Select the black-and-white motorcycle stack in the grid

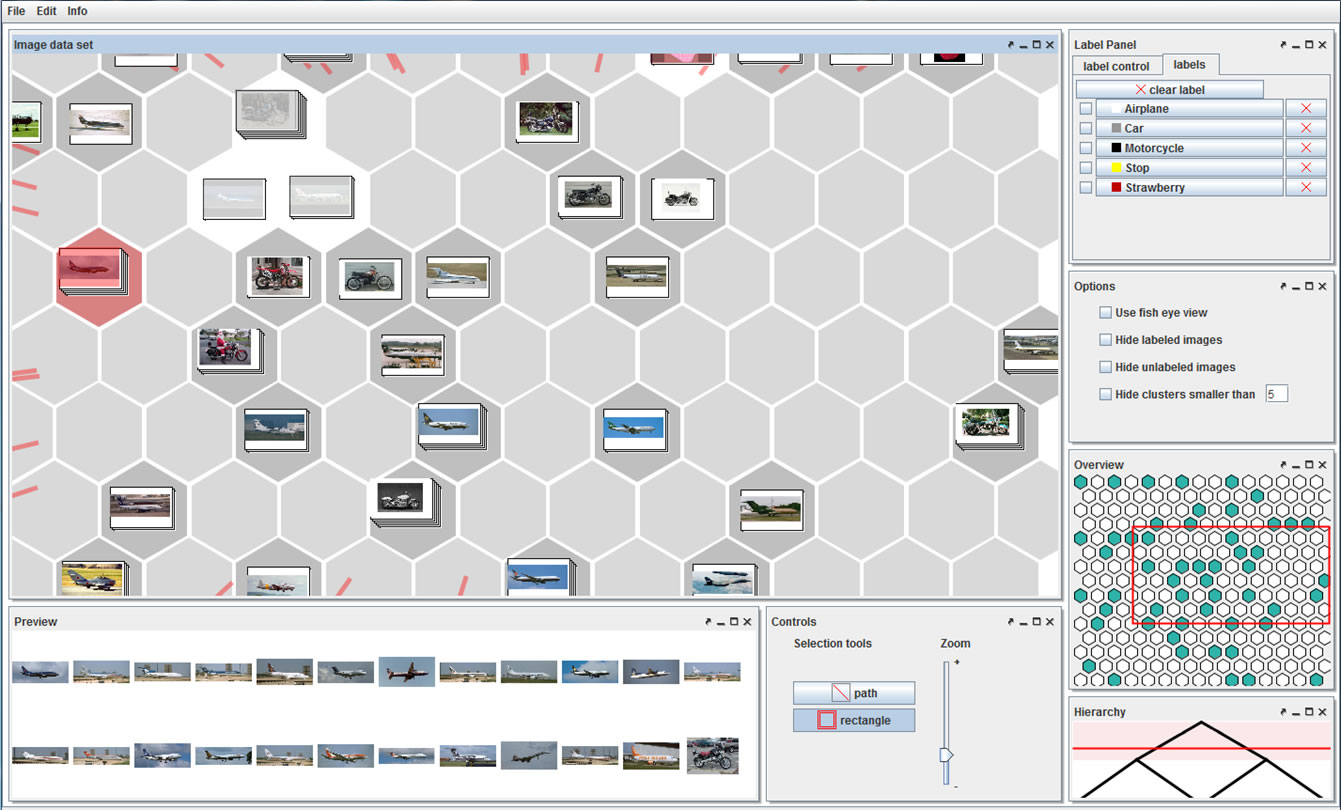[x=406, y=500]
